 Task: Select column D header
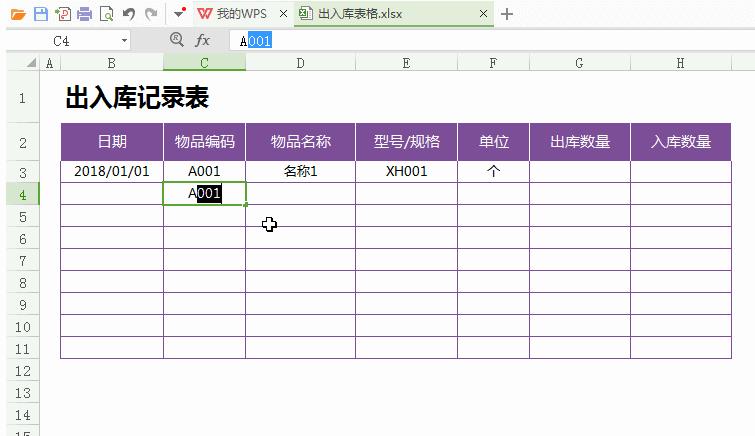tap(300, 63)
